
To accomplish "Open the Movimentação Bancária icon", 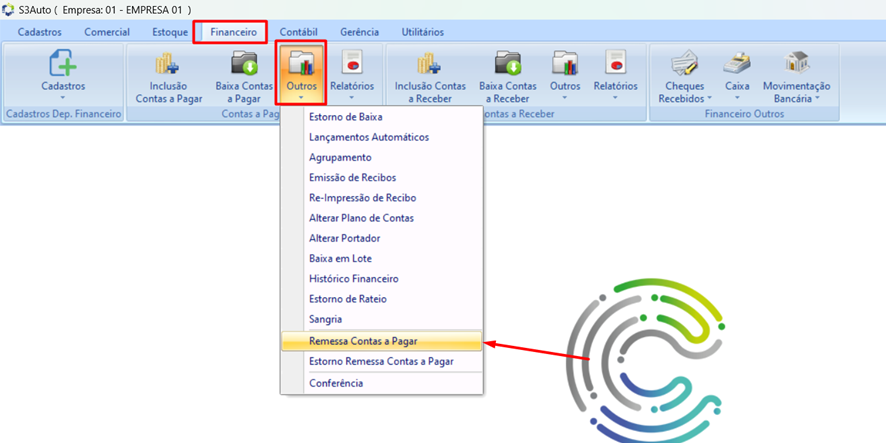I will coord(796,66).
